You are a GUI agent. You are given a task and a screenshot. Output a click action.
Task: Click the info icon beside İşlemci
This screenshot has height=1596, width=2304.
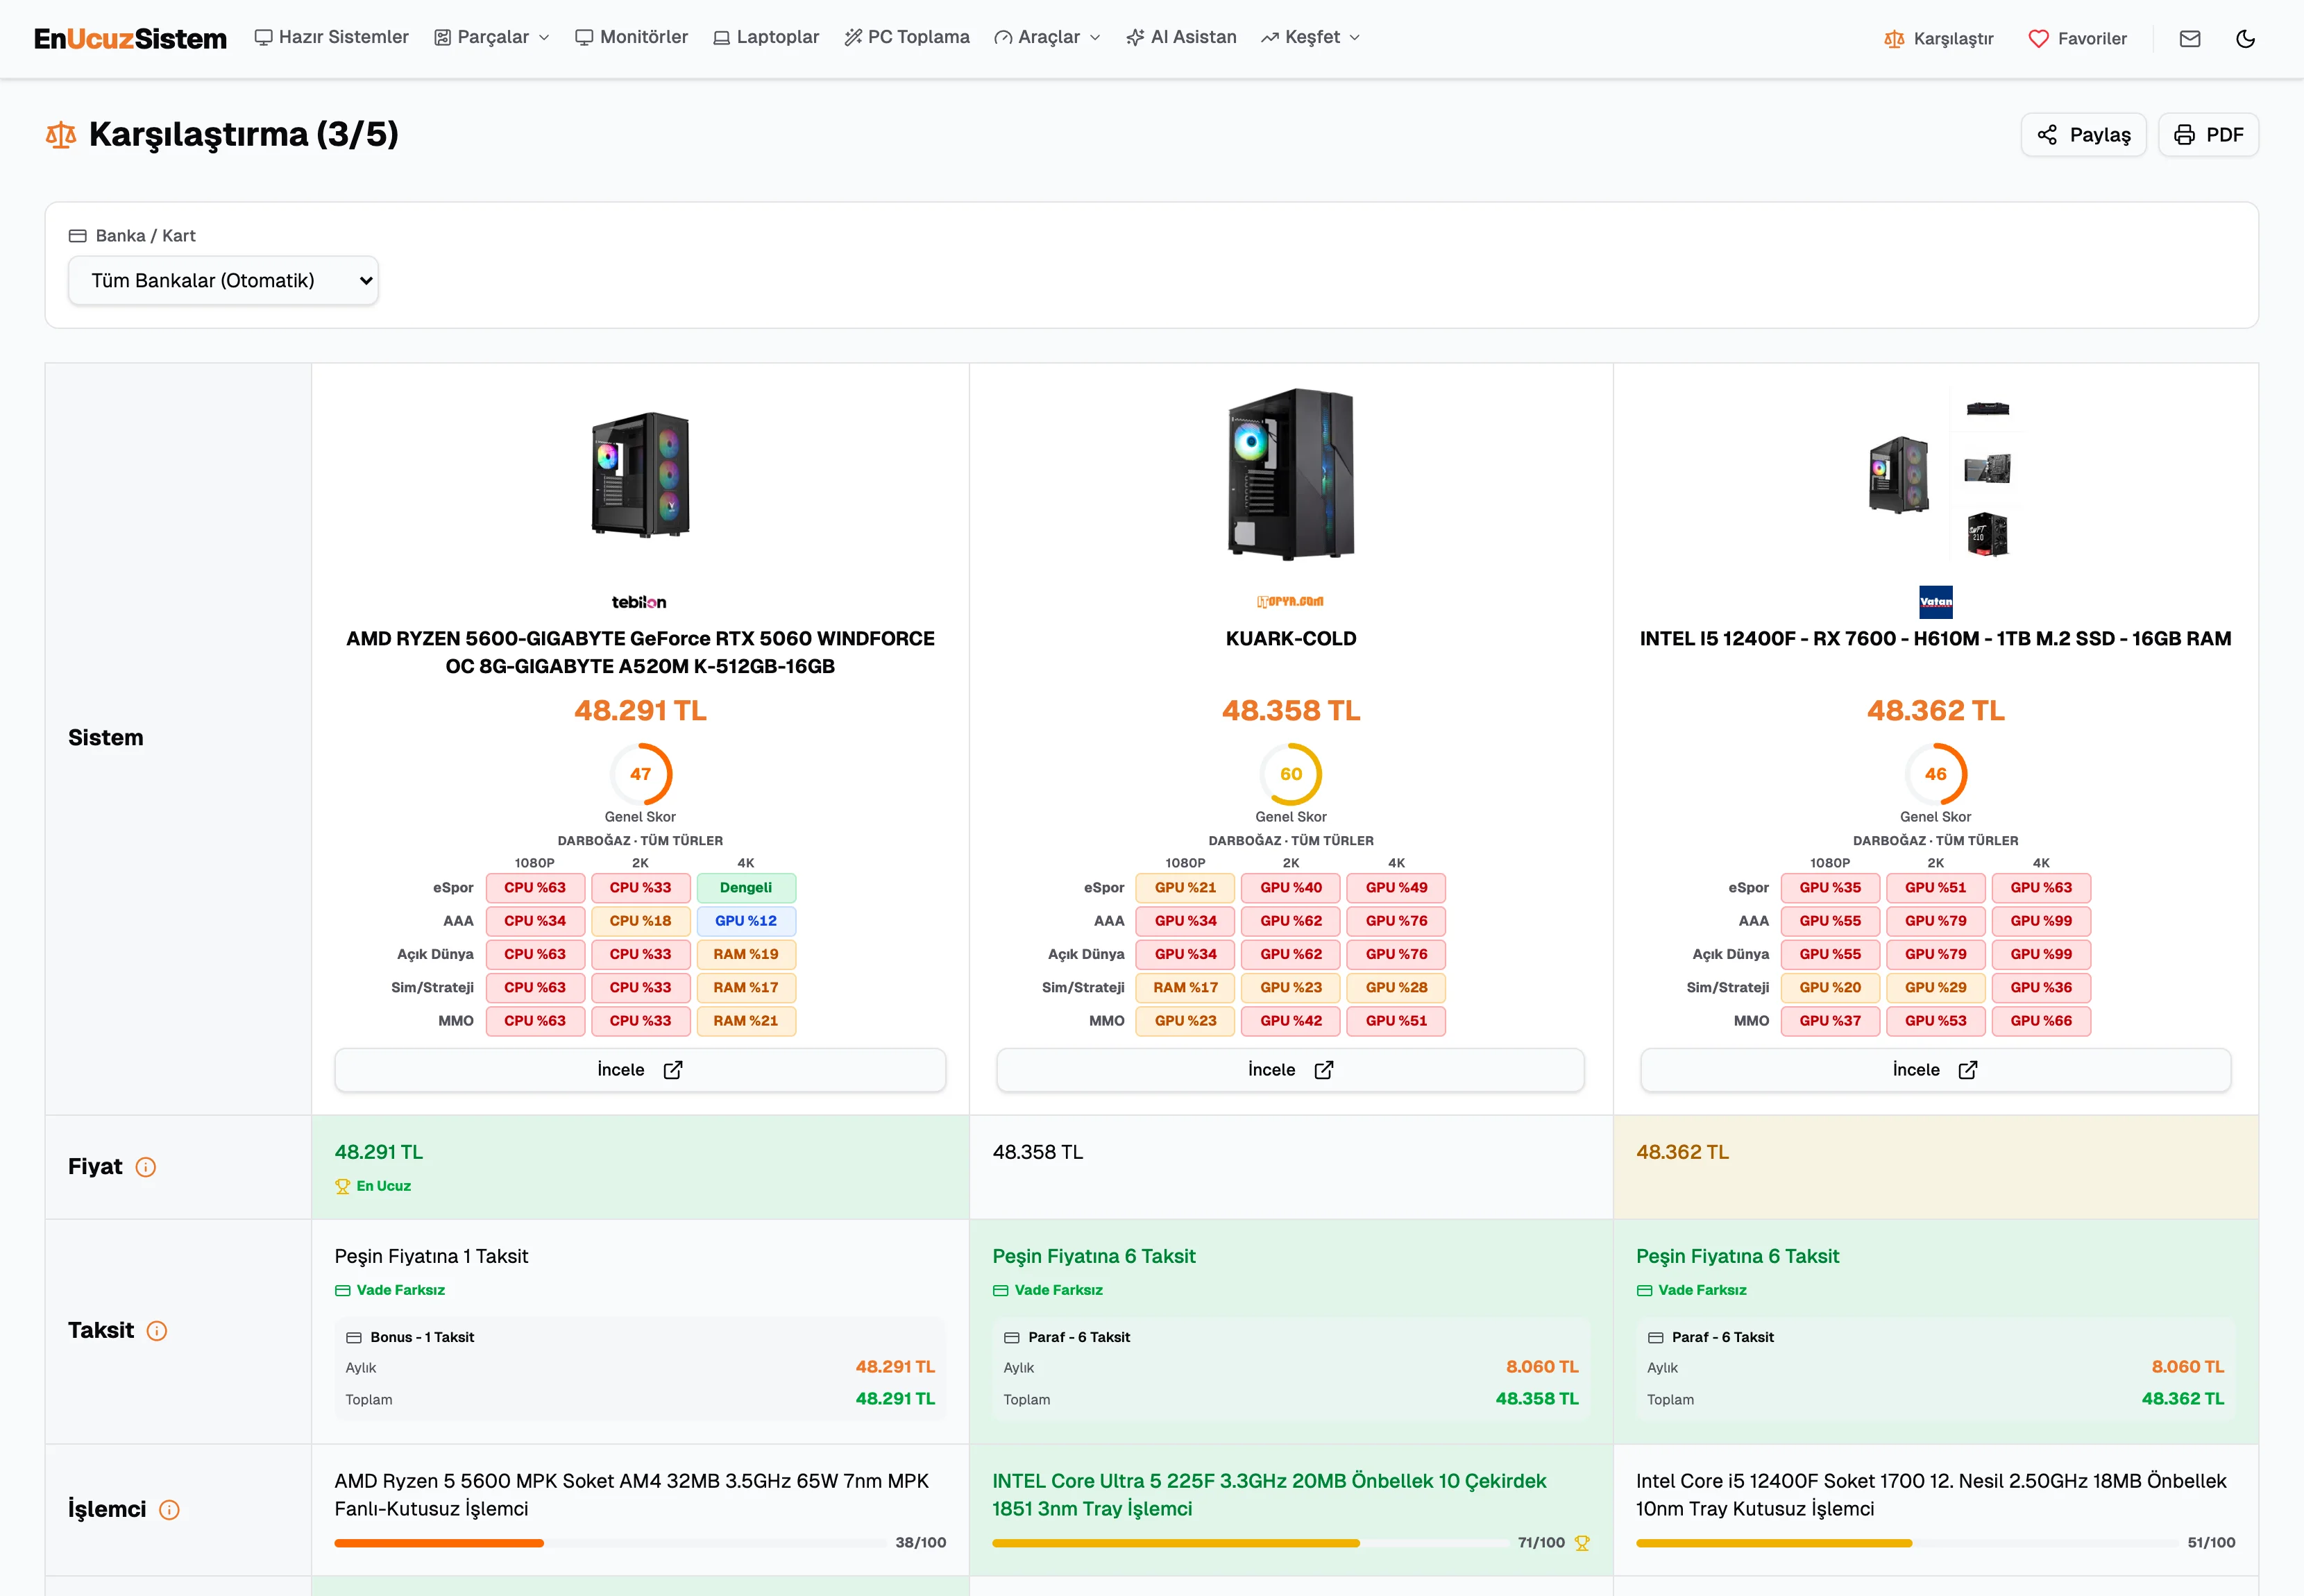click(170, 1510)
